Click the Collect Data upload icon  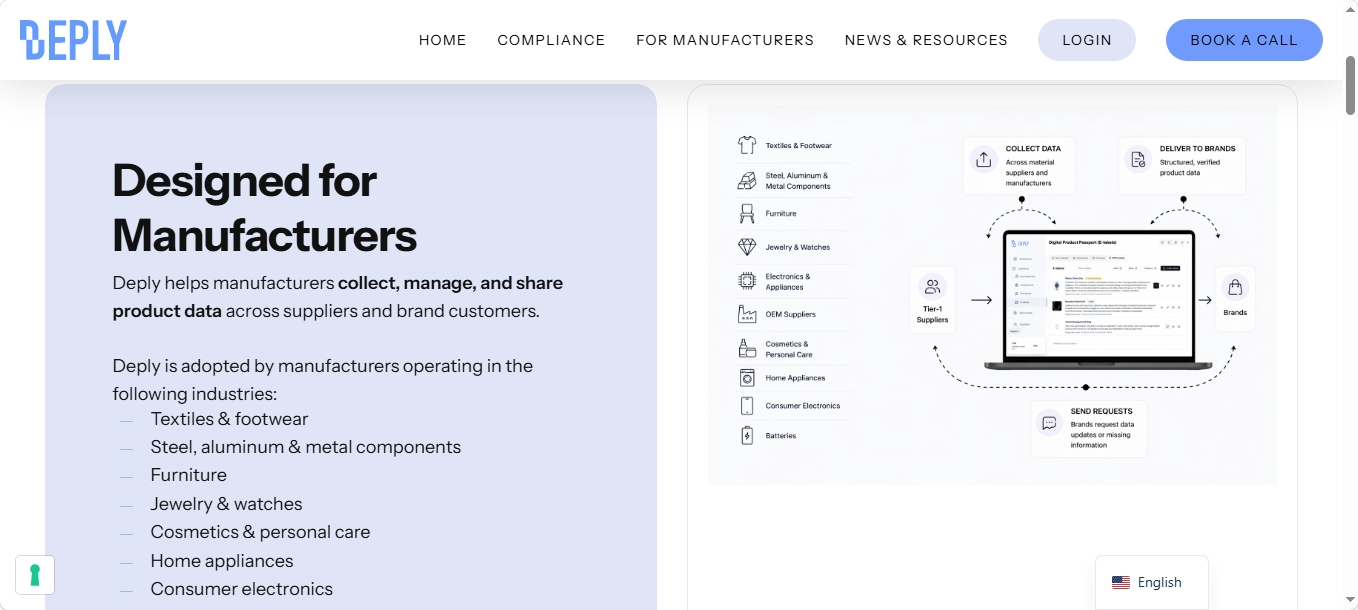tap(983, 159)
